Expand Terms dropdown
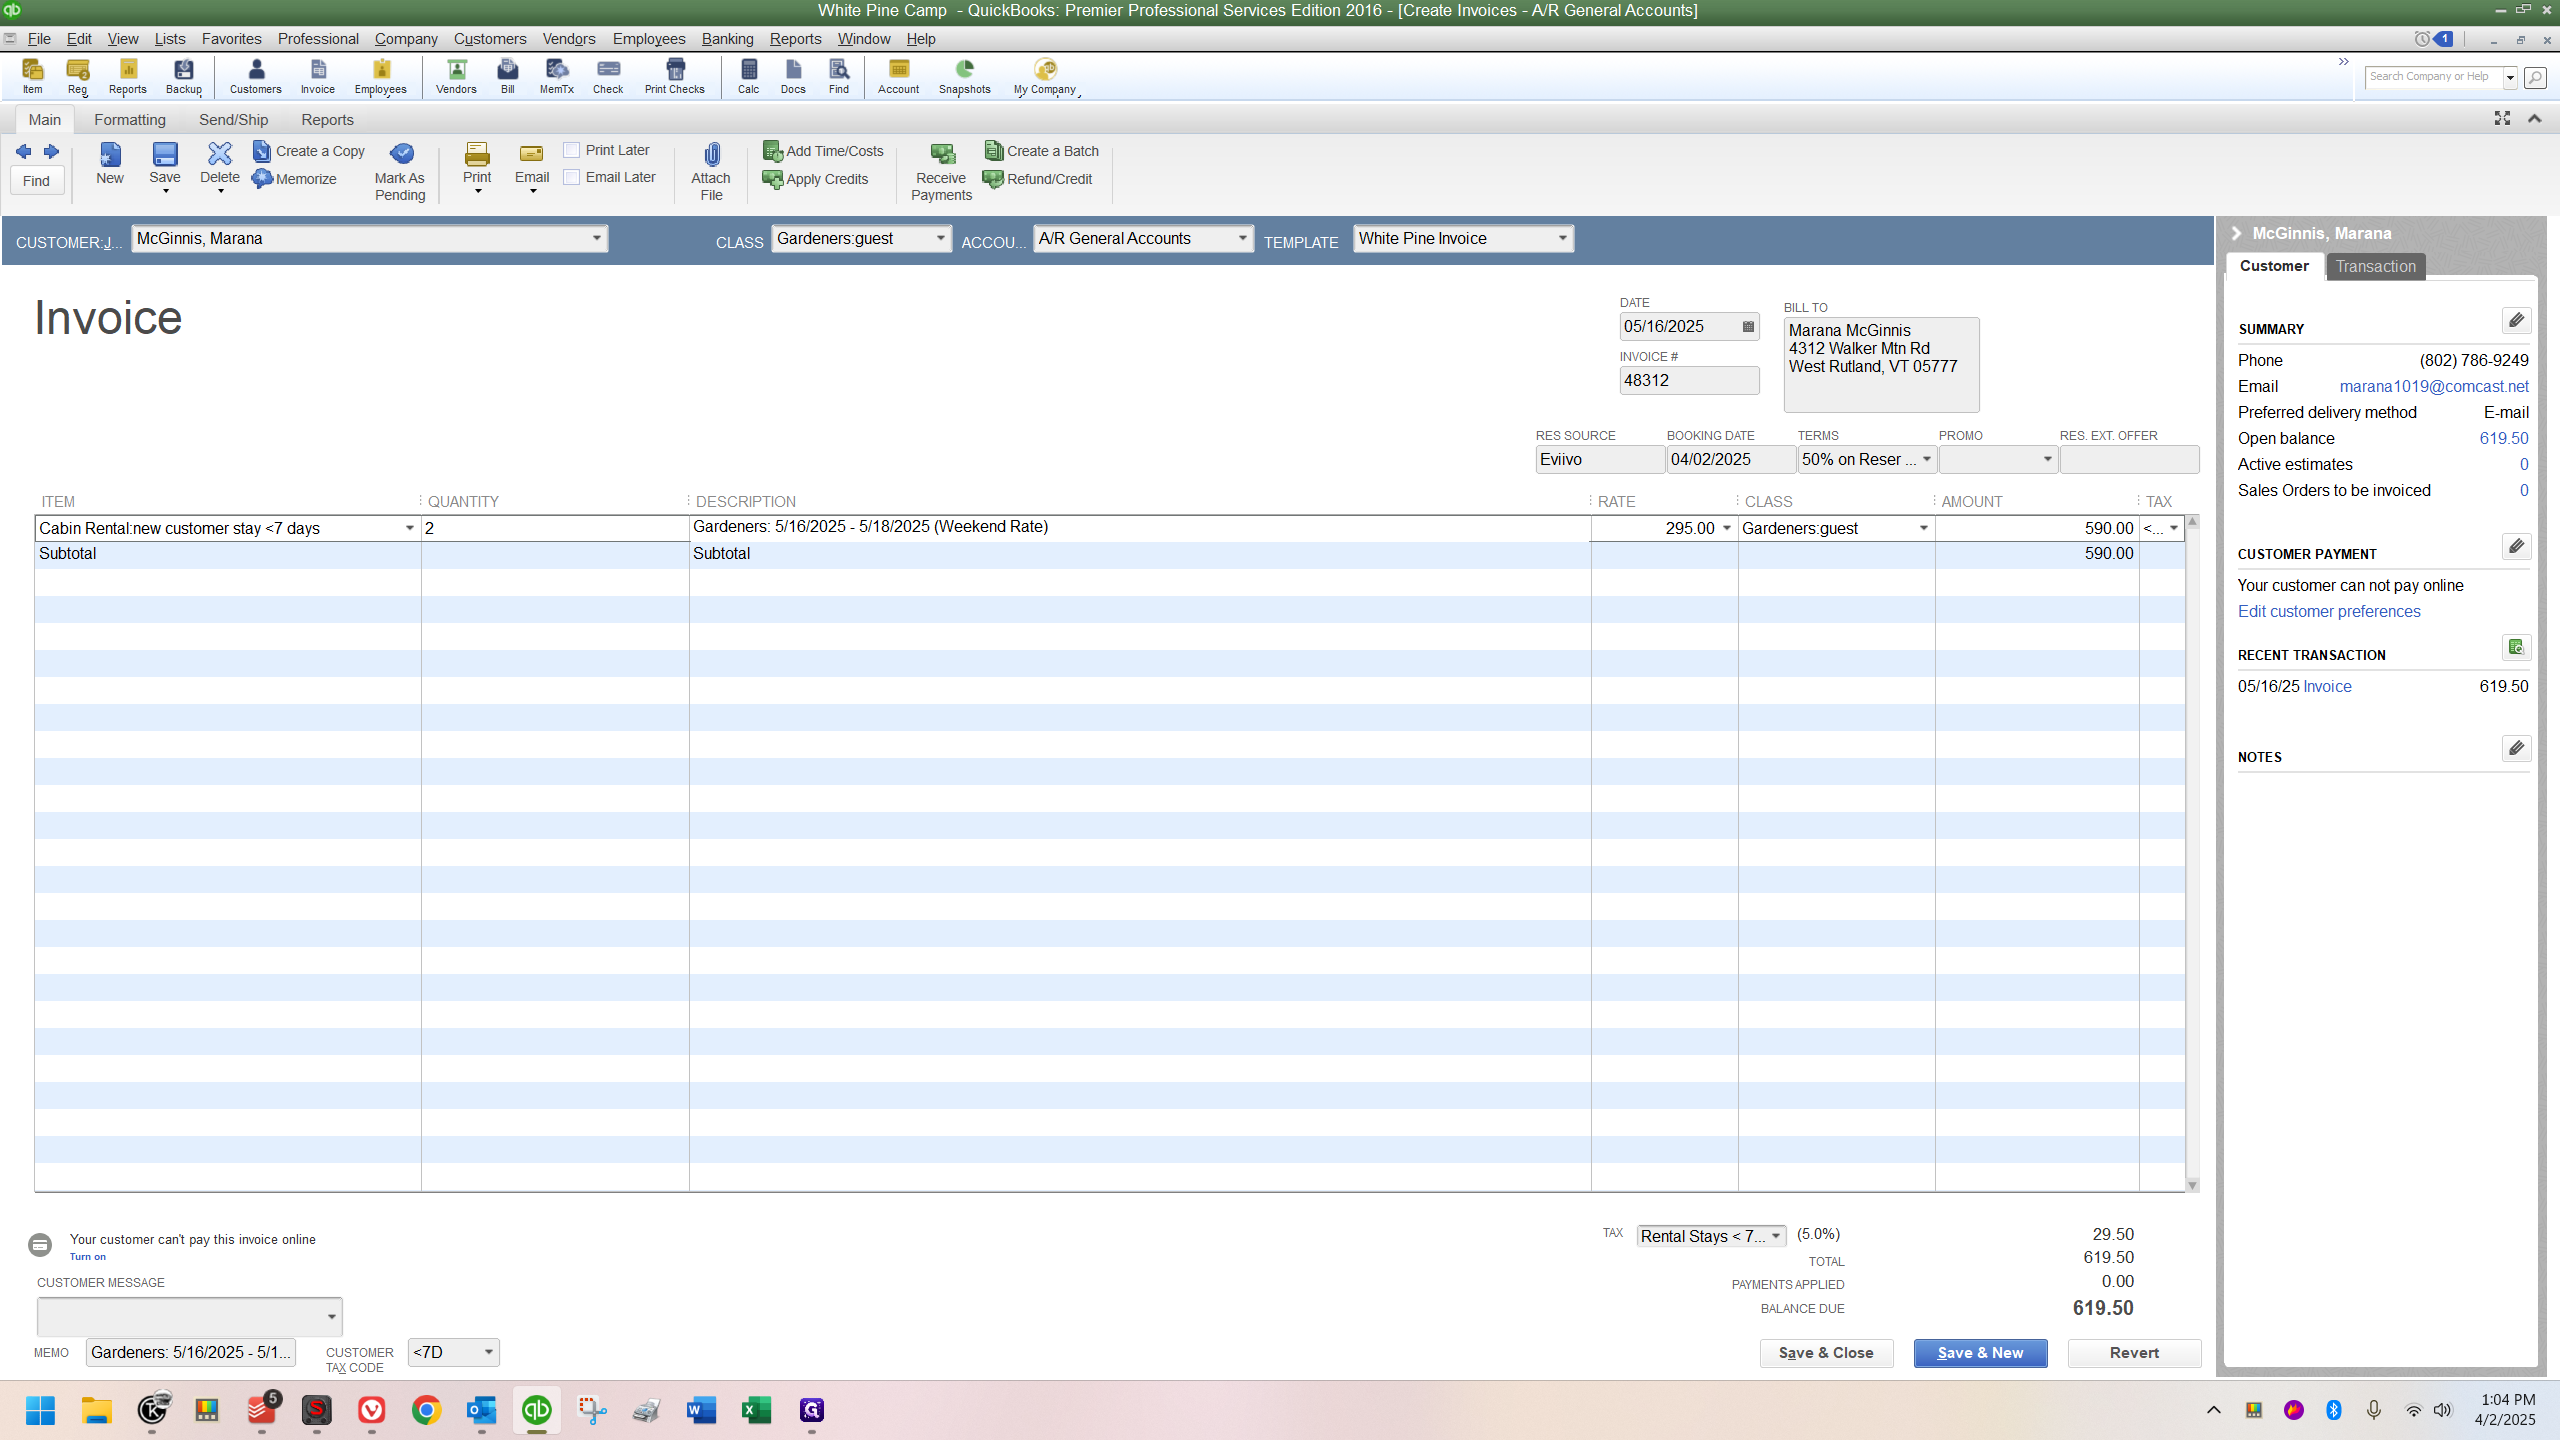The image size is (2560, 1440). (x=1926, y=459)
